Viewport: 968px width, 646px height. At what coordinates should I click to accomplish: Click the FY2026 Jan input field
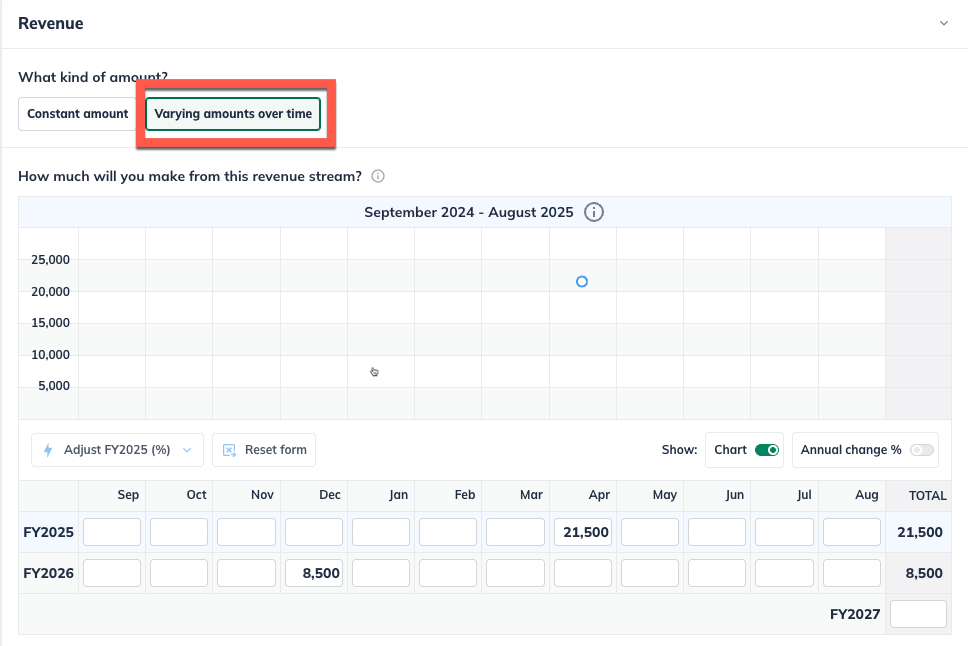pos(381,573)
